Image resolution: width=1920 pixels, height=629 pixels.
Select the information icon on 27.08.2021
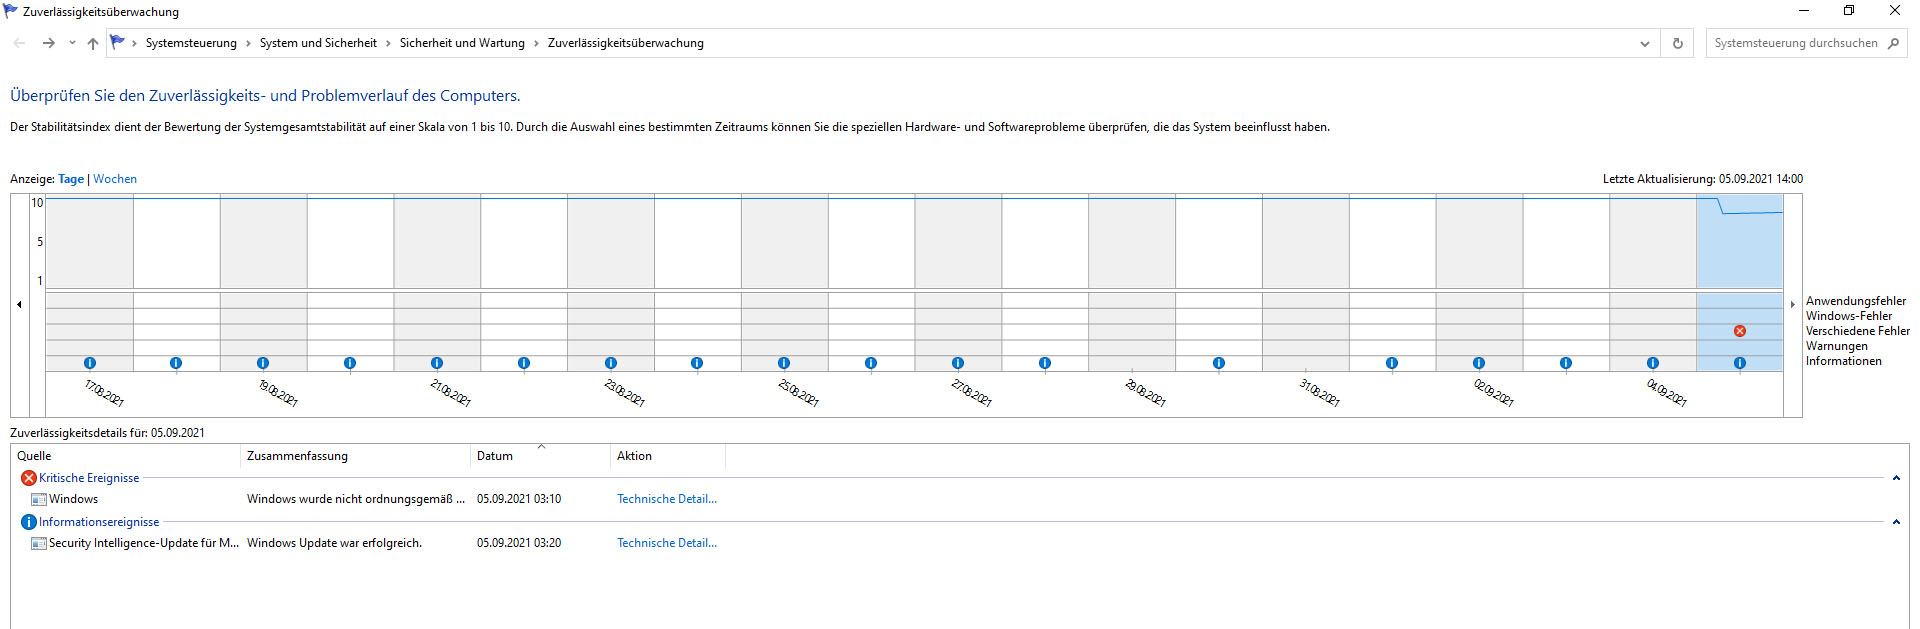click(x=958, y=363)
